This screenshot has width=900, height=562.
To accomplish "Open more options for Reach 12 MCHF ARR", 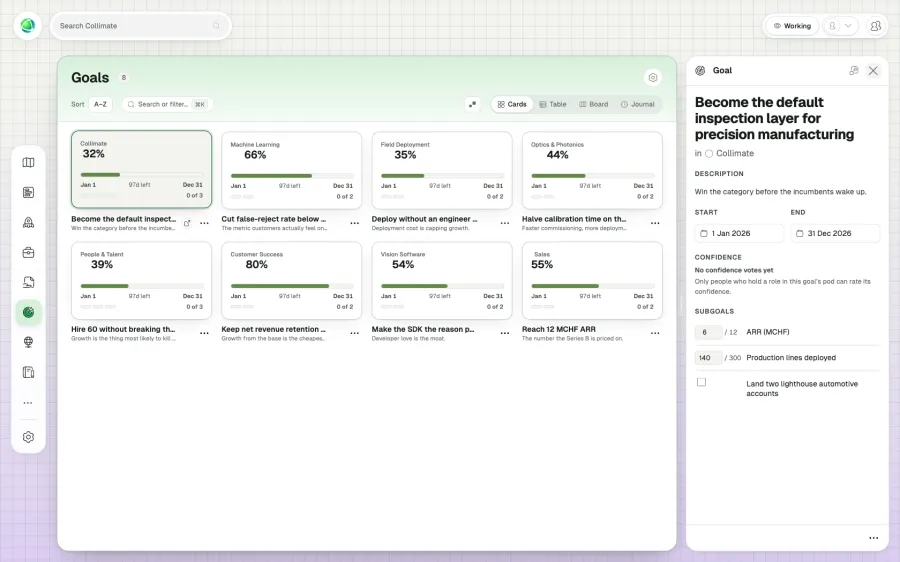I will click(x=655, y=334).
